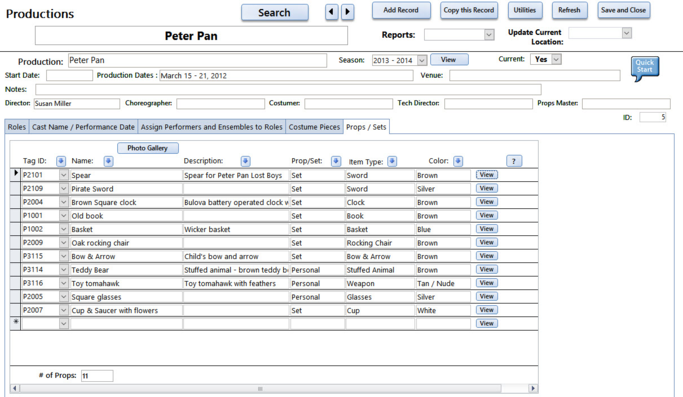Click the Item Type column sort icon
The width and height of the screenshot is (683, 397).
click(392, 161)
